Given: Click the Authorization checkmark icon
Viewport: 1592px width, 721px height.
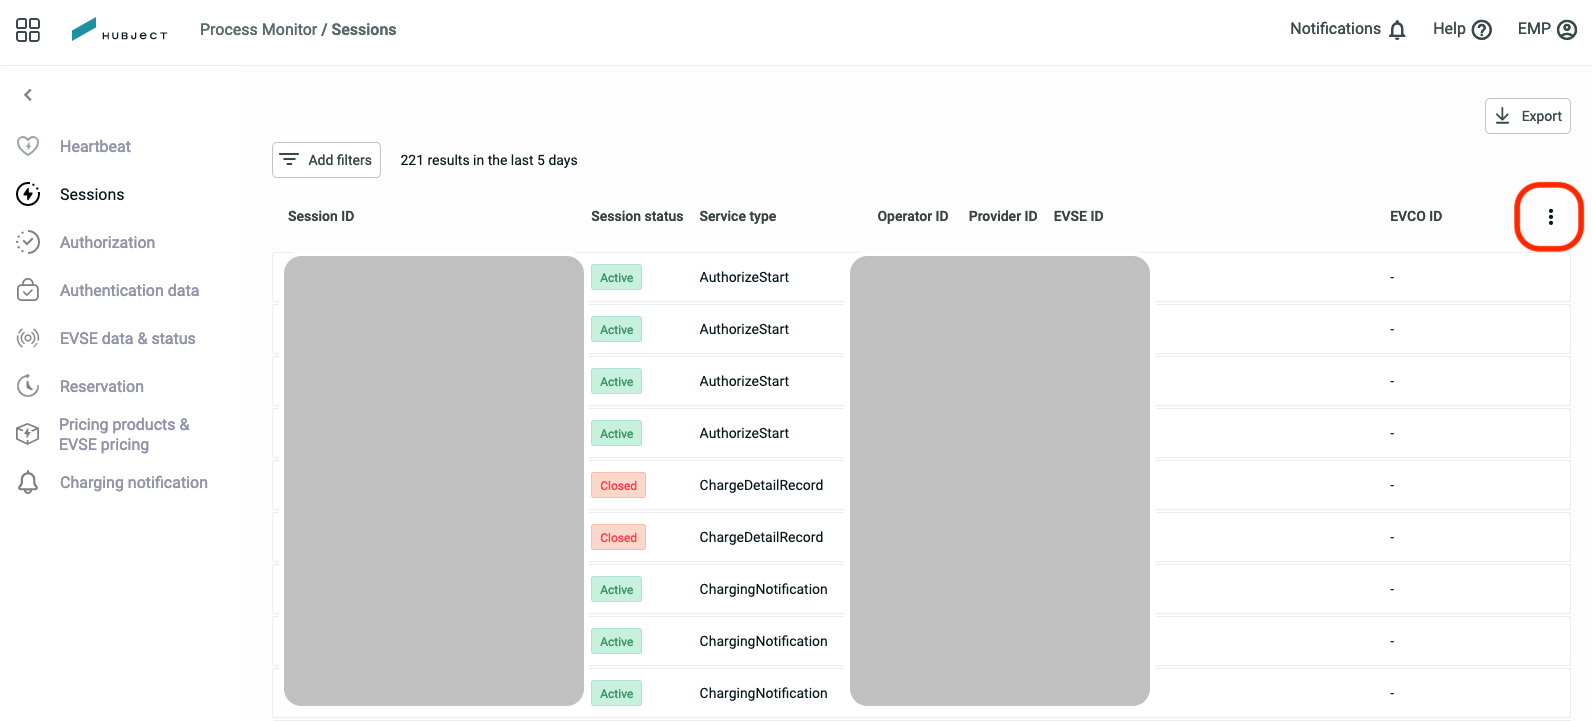Looking at the screenshot, I should (x=28, y=242).
